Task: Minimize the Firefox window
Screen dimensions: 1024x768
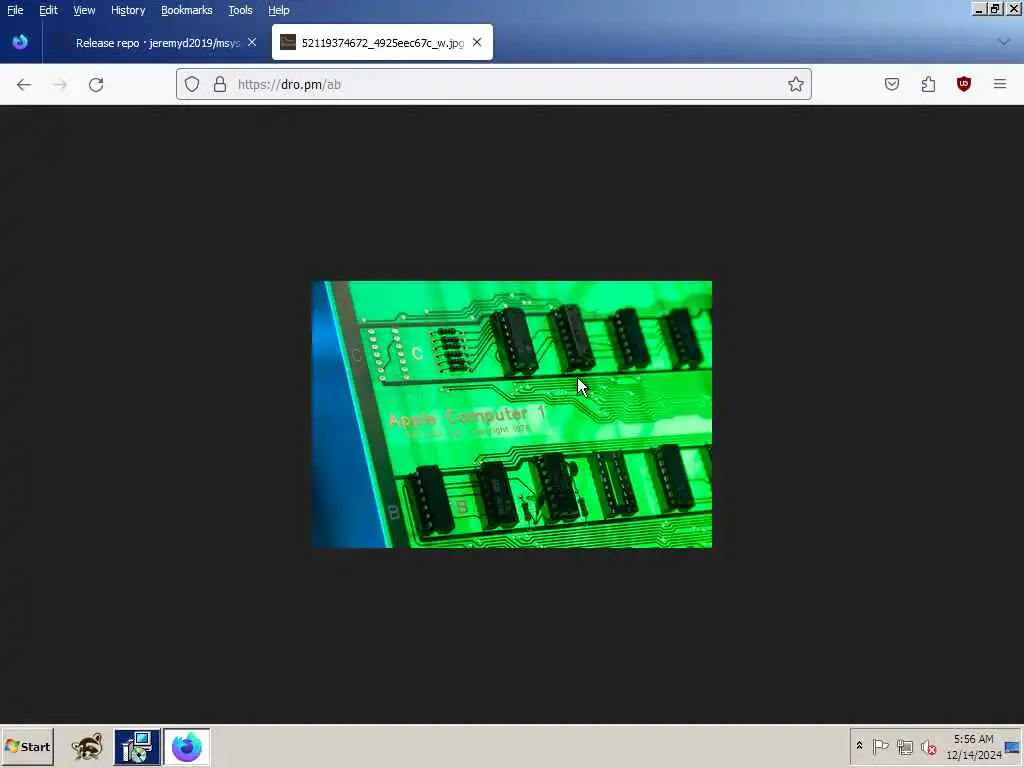Action: pos(979,9)
